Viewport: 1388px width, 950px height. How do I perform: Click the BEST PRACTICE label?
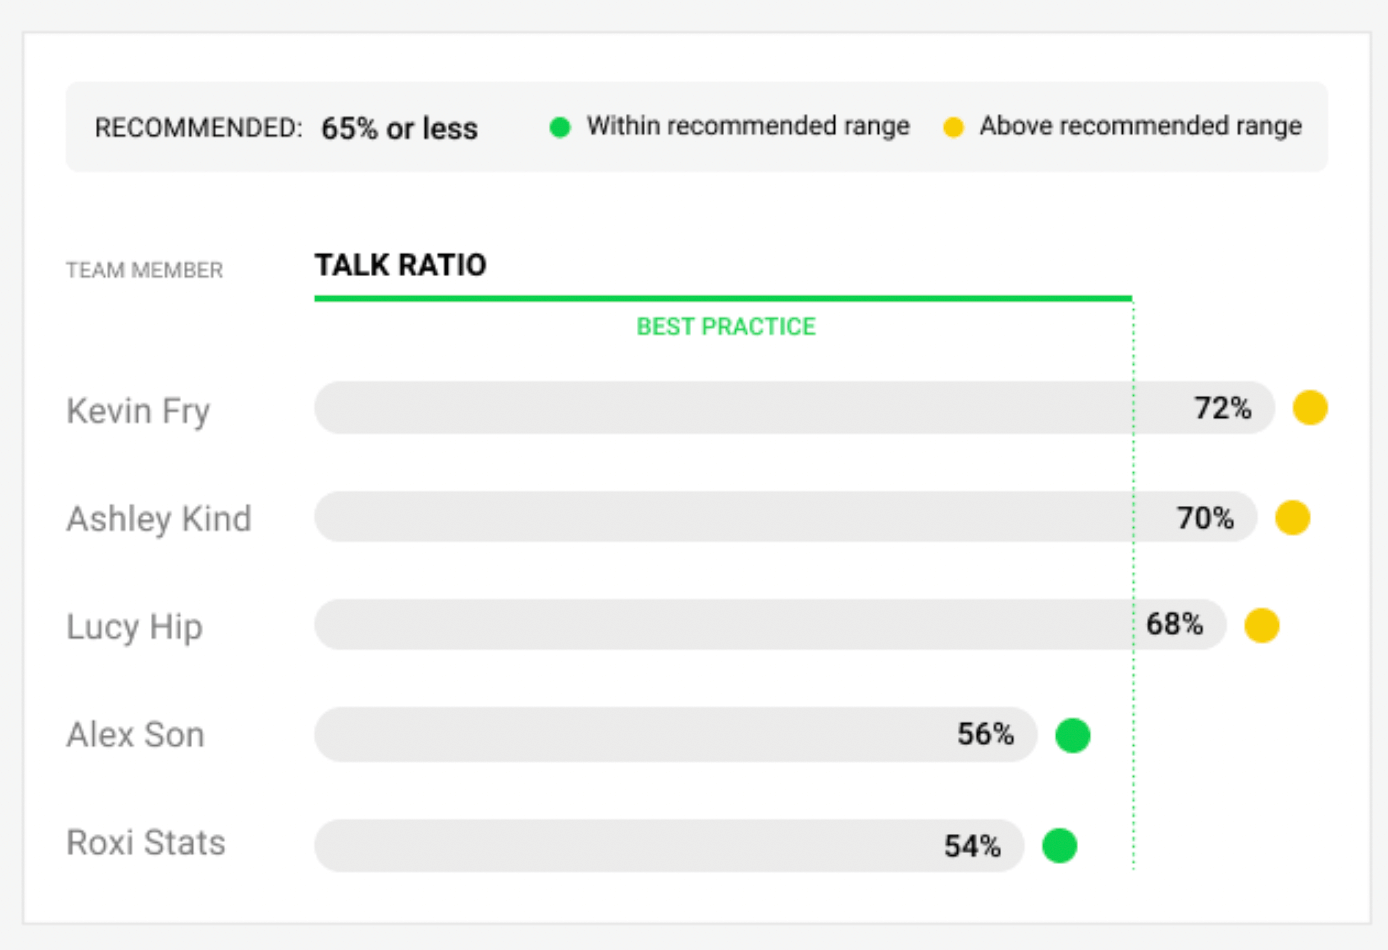726,327
